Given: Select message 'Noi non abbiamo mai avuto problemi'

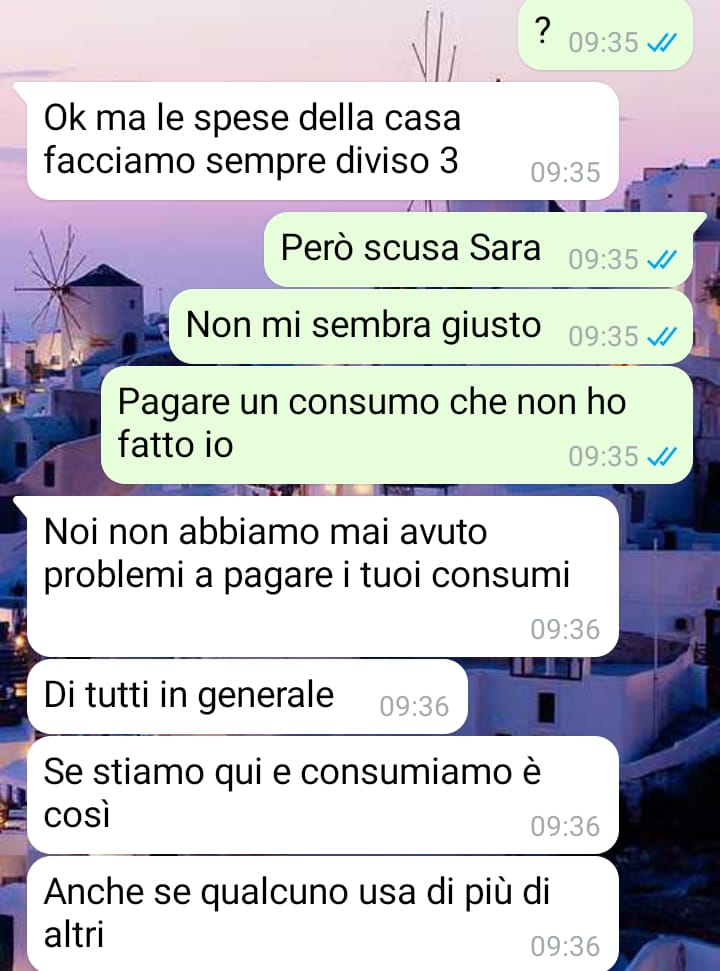Looking at the screenshot, I should [x=323, y=576].
